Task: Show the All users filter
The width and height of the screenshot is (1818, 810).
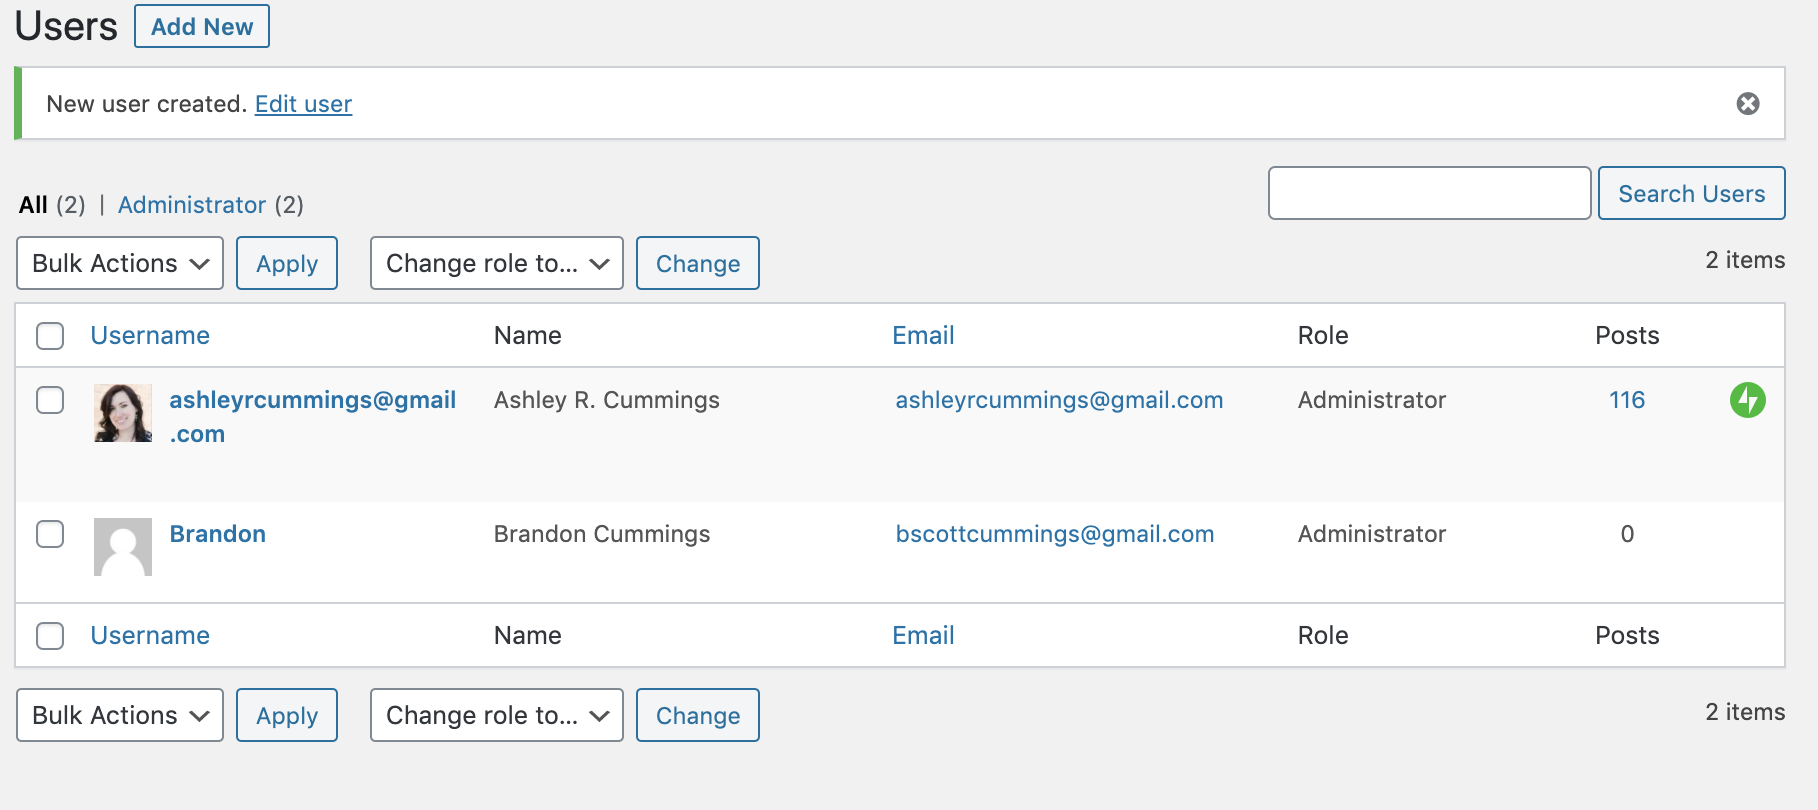Action: point(33,205)
